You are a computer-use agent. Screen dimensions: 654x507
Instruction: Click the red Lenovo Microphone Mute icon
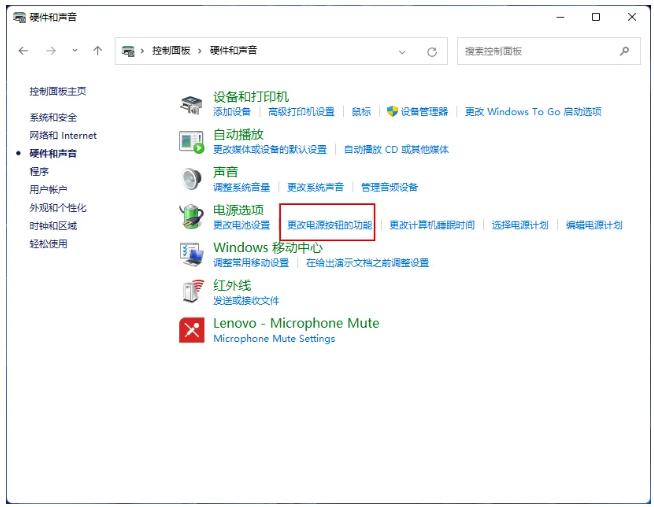point(192,329)
